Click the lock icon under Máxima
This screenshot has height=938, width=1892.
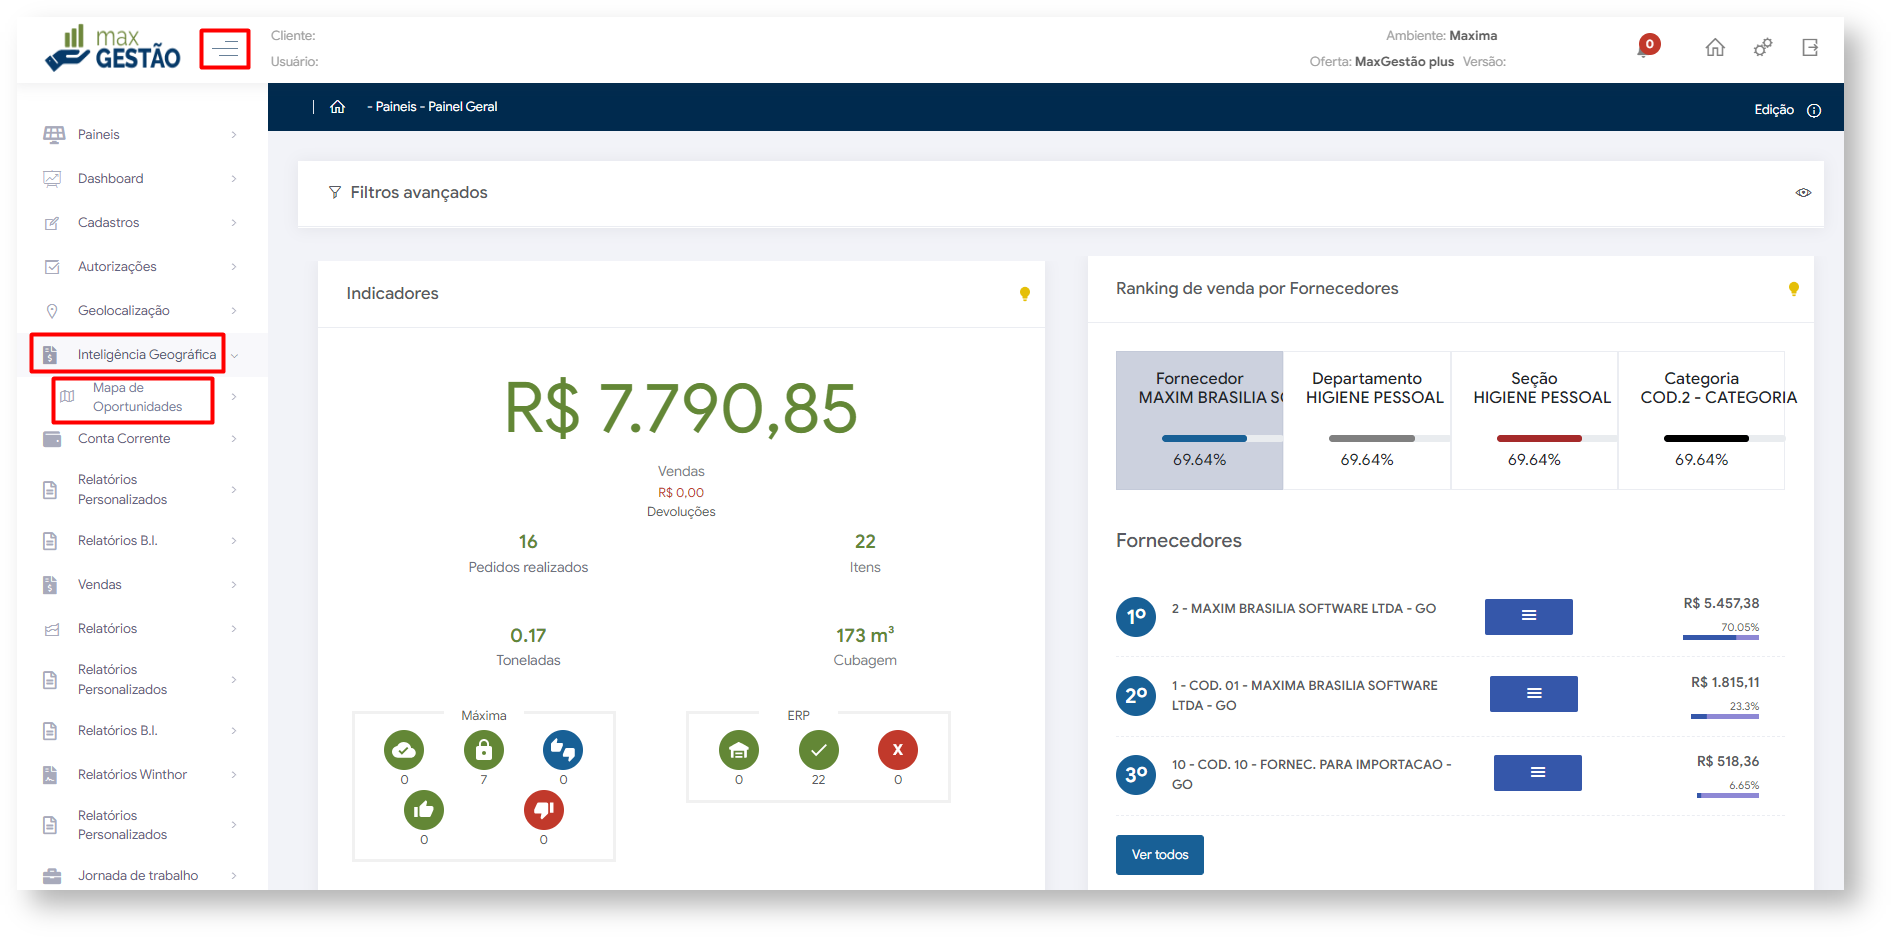[484, 750]
